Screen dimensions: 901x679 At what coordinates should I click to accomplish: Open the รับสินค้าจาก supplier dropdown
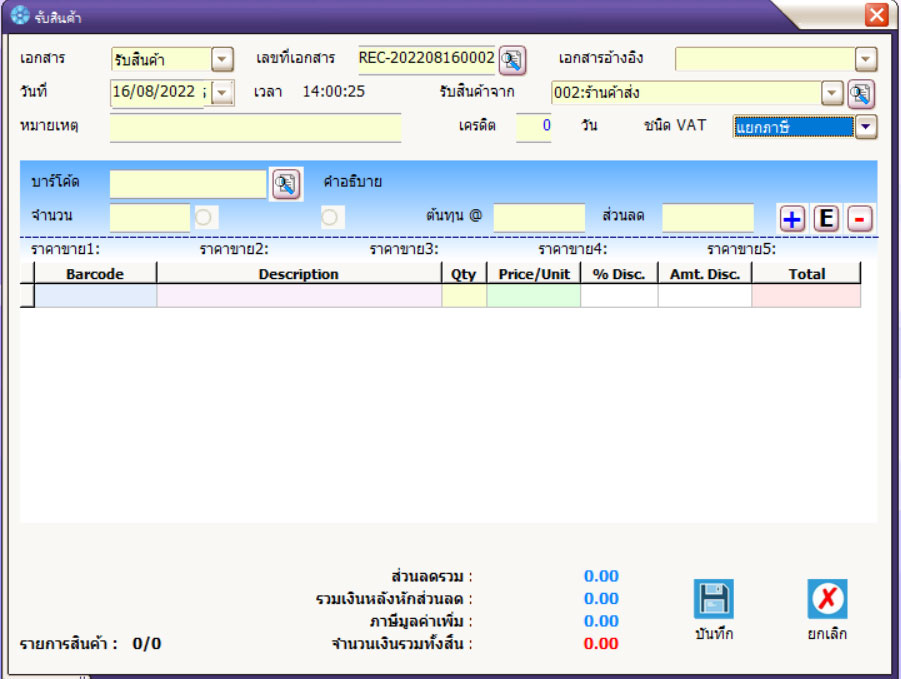tap(831, 93)
